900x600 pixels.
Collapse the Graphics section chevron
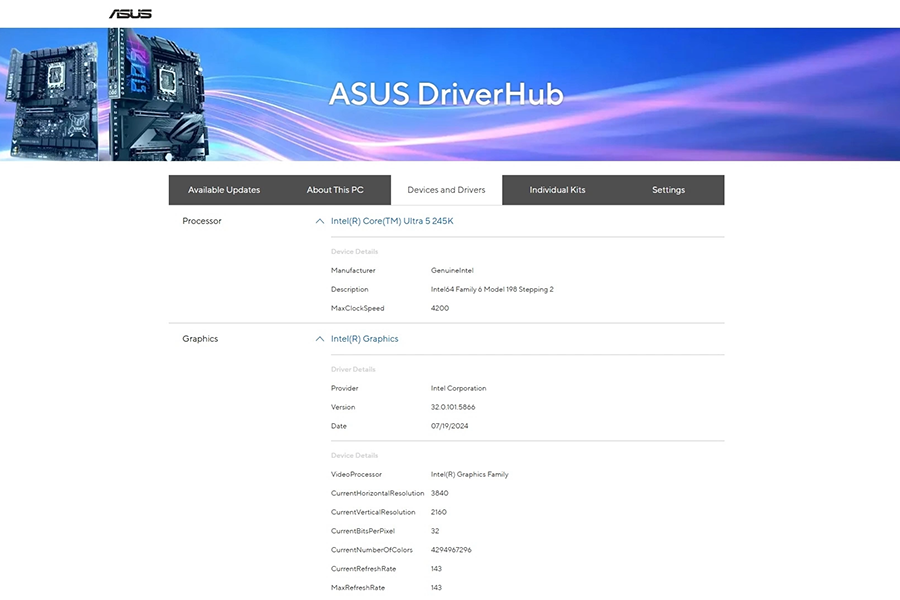click(x=319, y=338)
